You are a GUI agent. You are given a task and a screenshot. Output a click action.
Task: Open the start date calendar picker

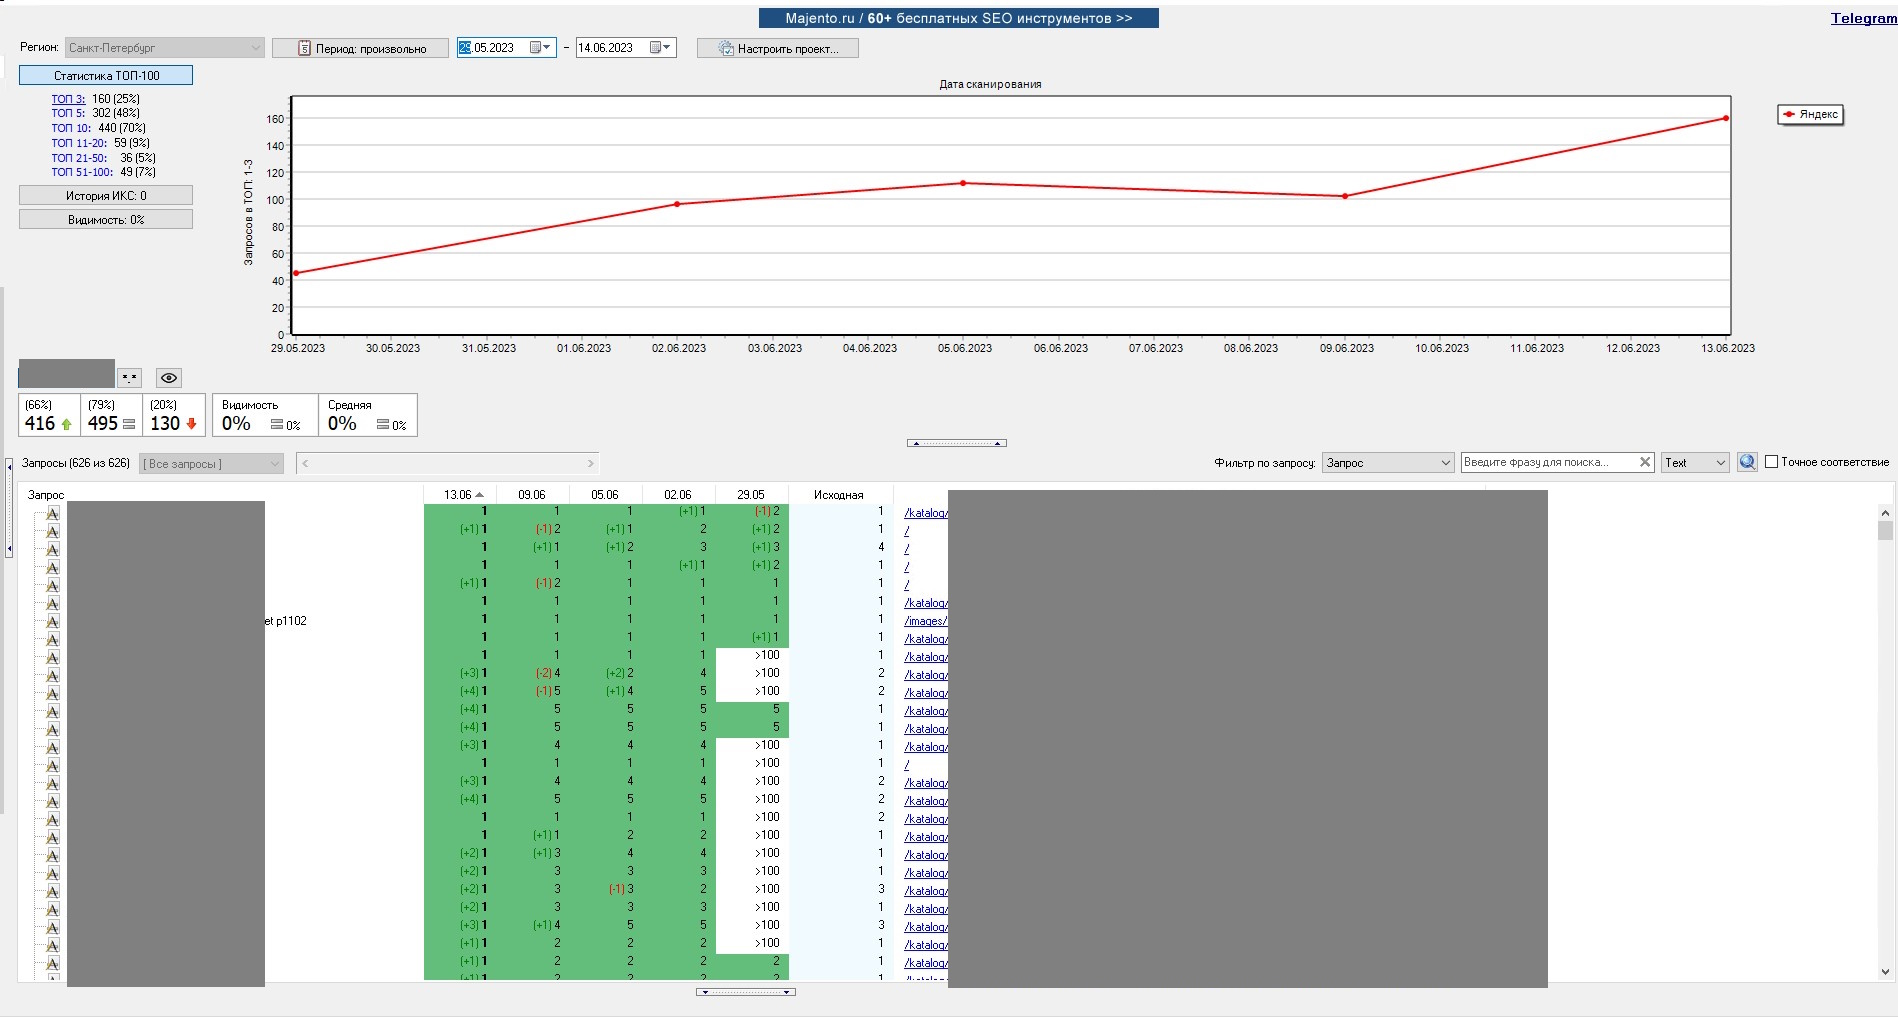click(x=541, y=48)
